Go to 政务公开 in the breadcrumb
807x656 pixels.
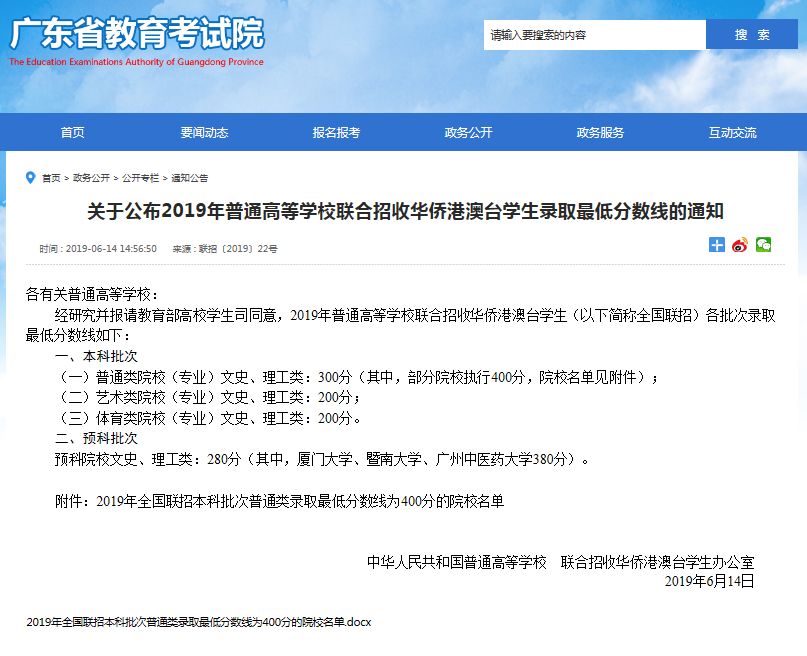pos(91,178)
